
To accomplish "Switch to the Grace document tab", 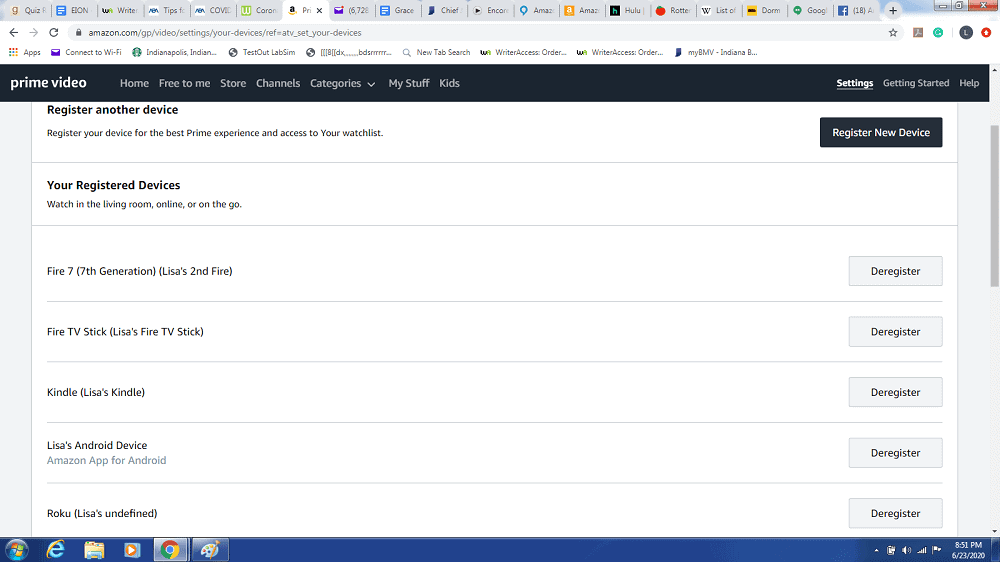I will pos(397,10).
